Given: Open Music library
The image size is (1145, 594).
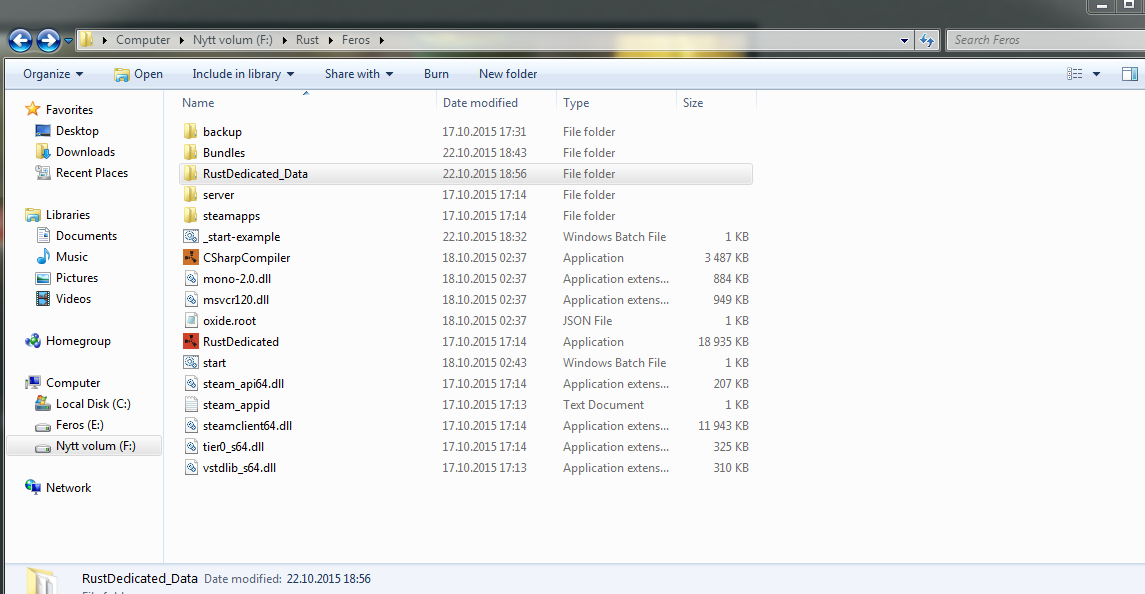Looking at the screenshot, I should (72, 257).
